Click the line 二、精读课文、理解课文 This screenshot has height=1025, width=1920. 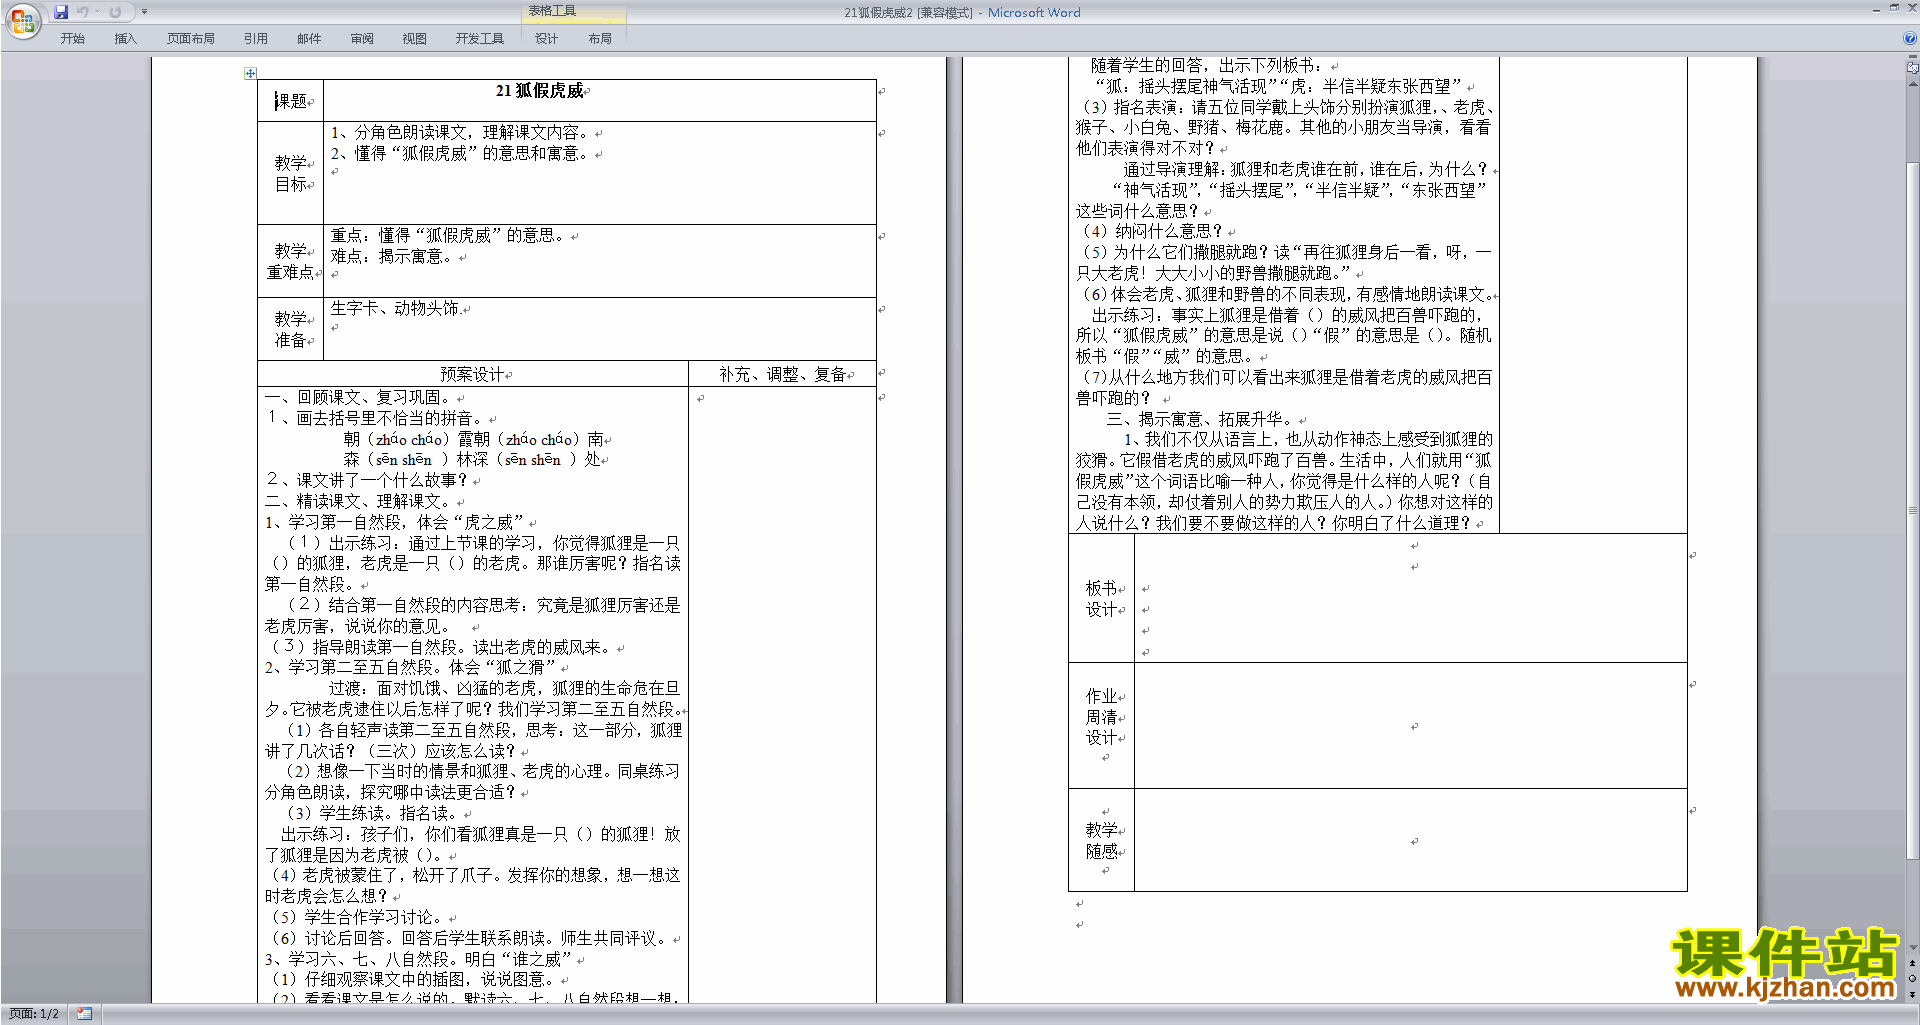[360, 501]
